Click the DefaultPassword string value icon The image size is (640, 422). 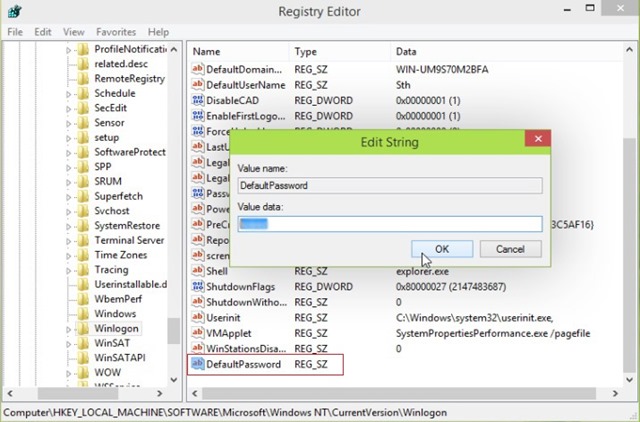pyautogui.click(x=198, y=364)
